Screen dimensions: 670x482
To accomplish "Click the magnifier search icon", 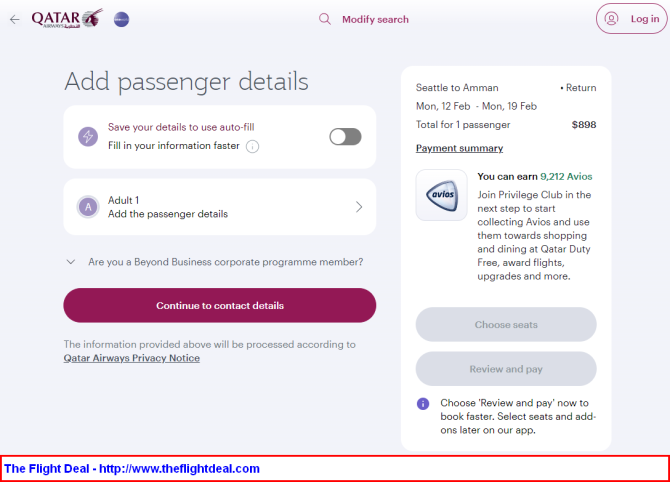I will (325, 19).
